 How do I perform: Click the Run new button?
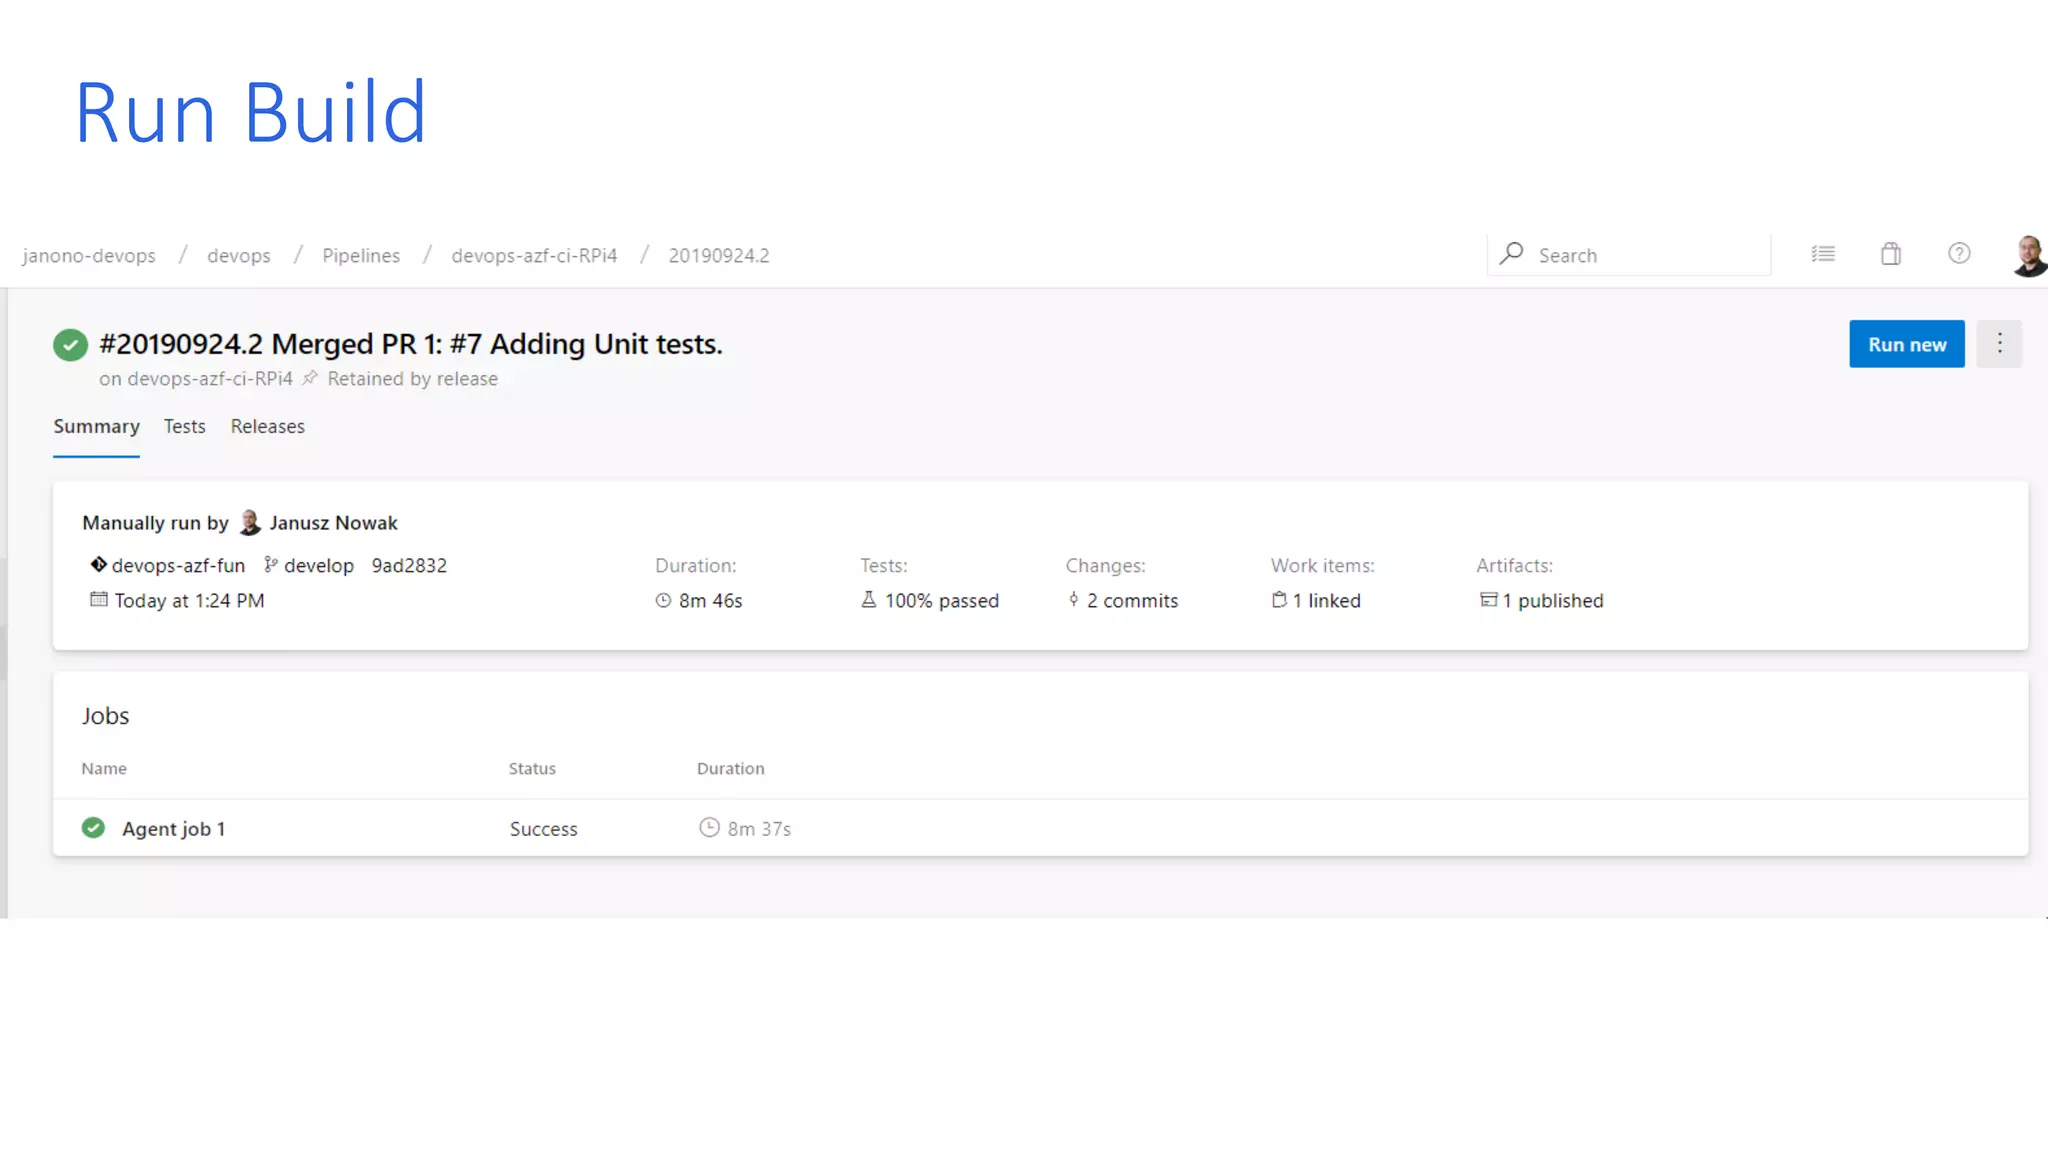point(1906,344)
